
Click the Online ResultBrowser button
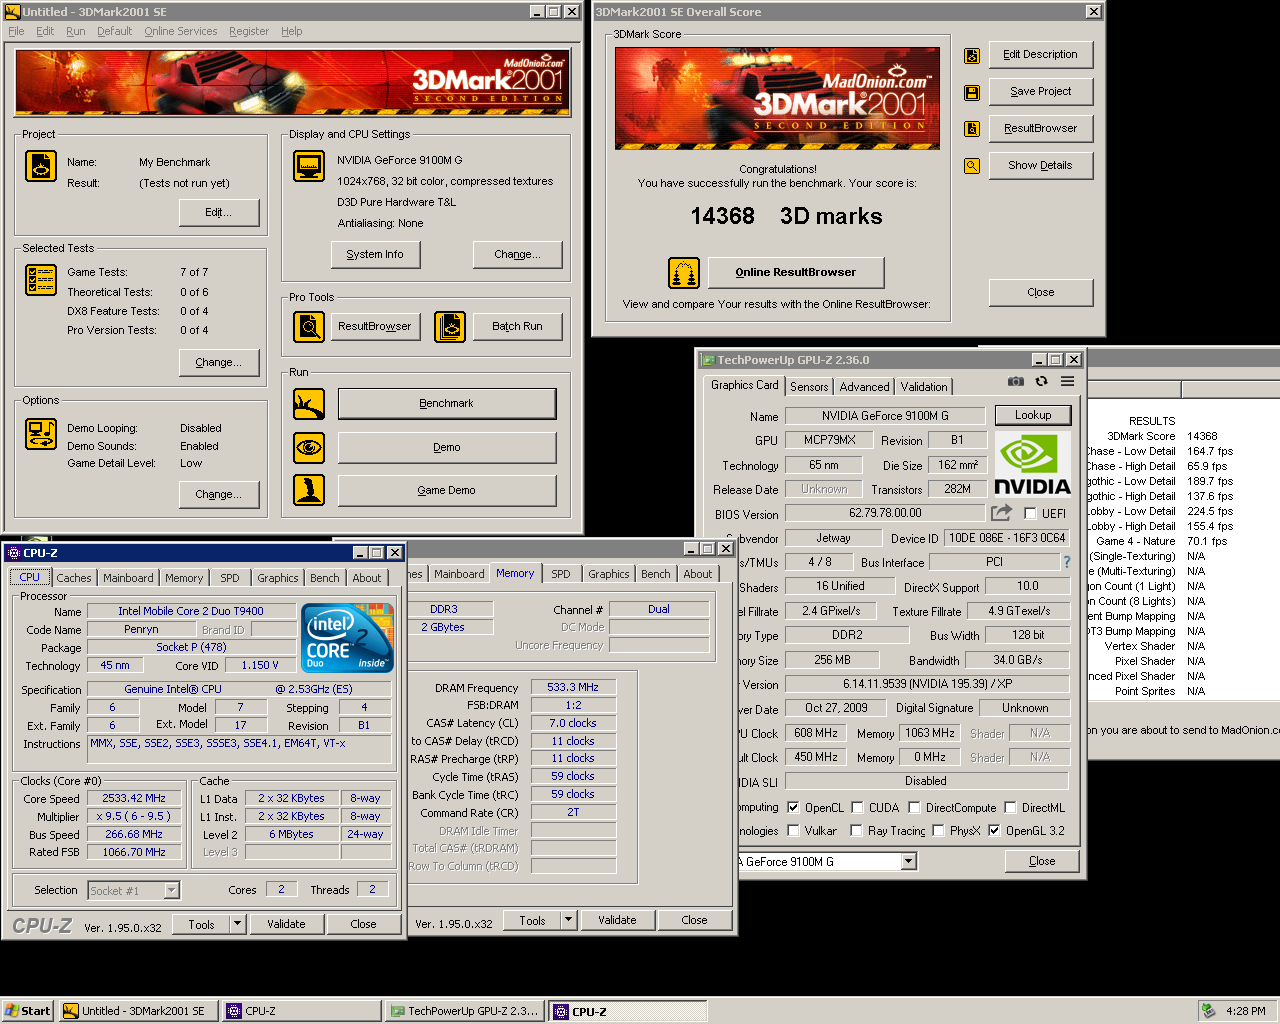[x=796, y=272]
